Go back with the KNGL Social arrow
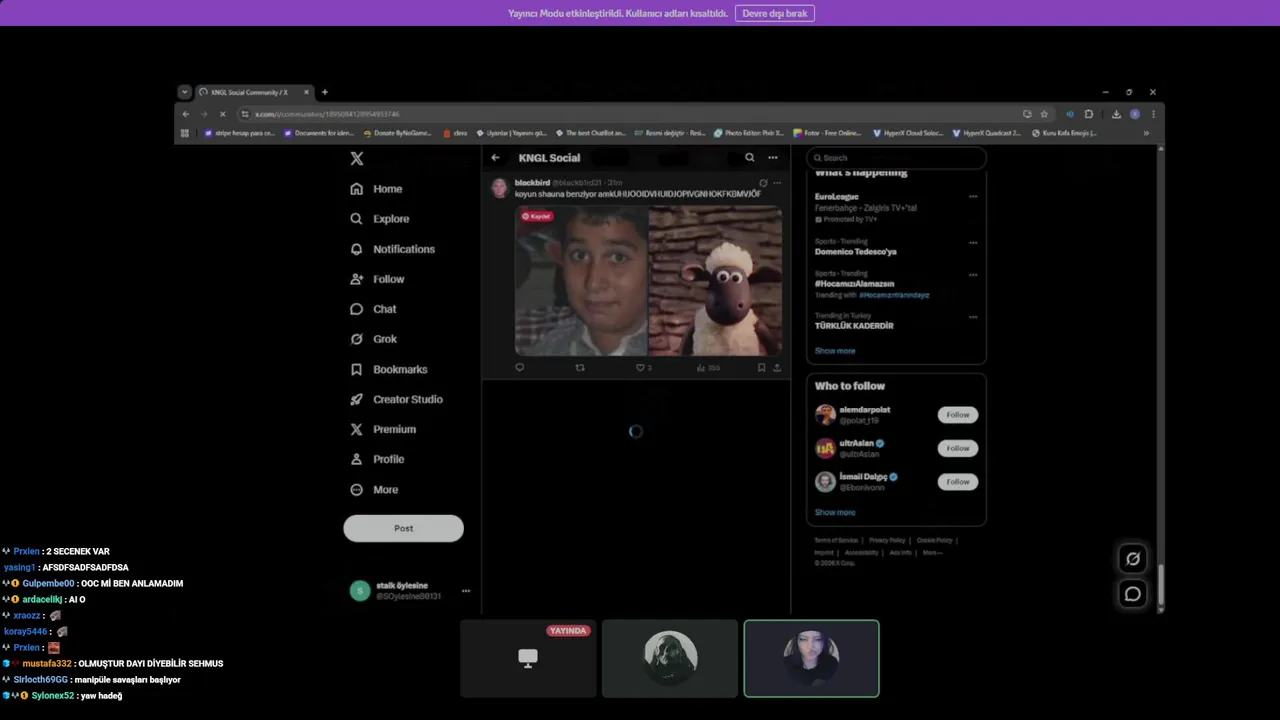The image size is (1280, 720). 495,158
